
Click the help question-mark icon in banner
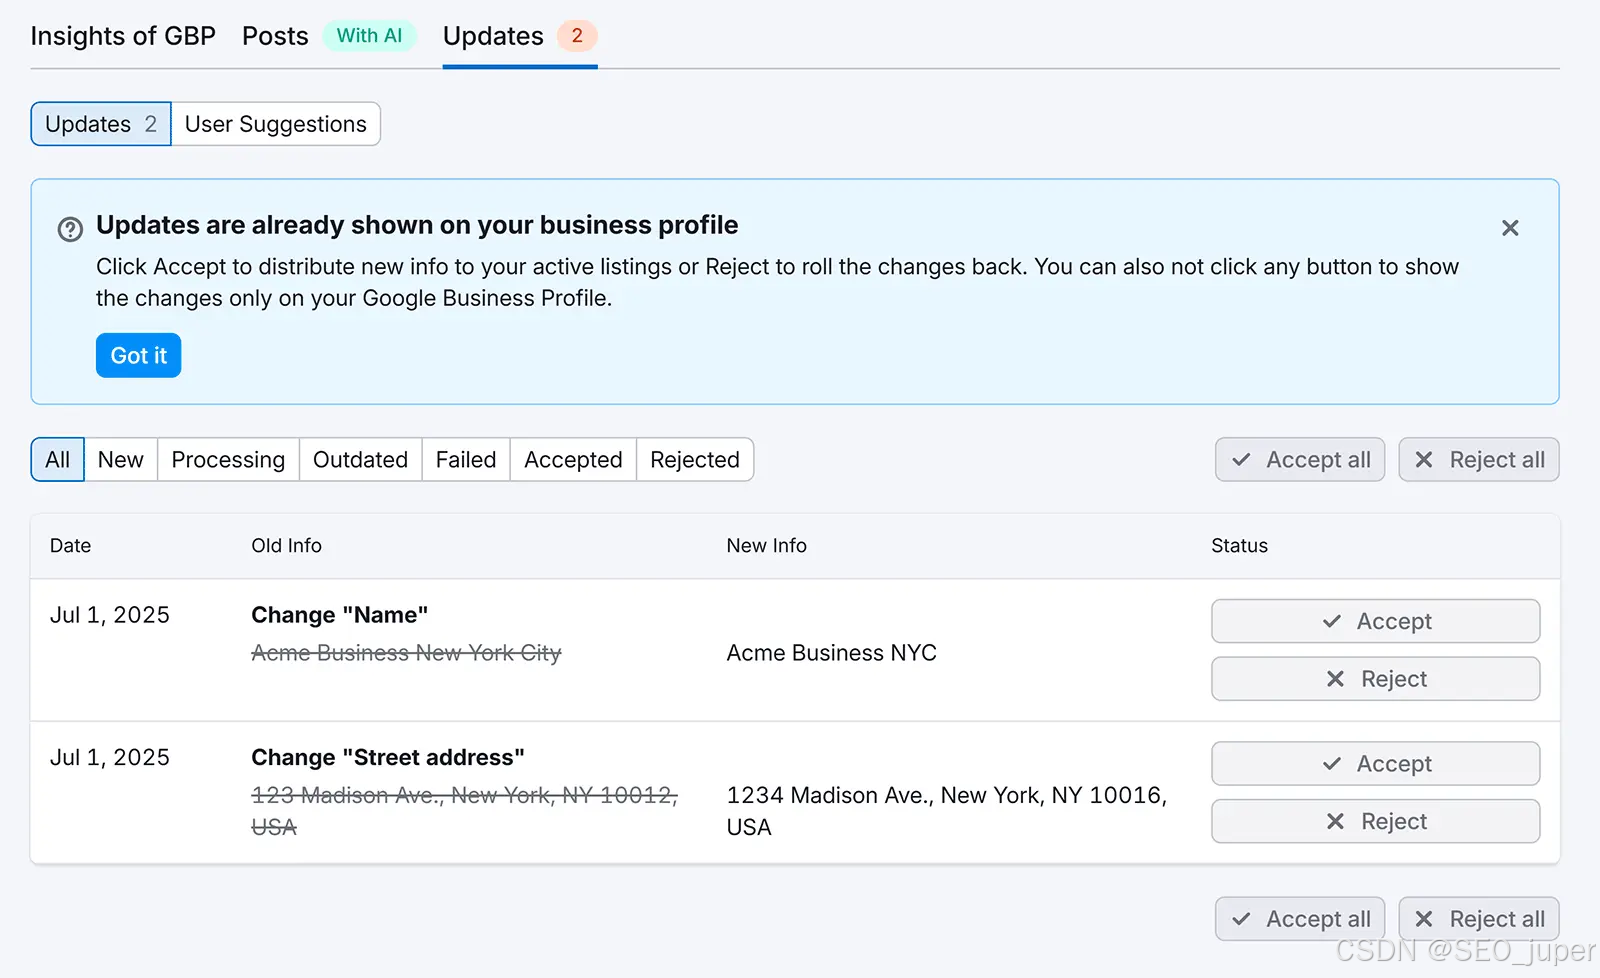pos(70,229)
